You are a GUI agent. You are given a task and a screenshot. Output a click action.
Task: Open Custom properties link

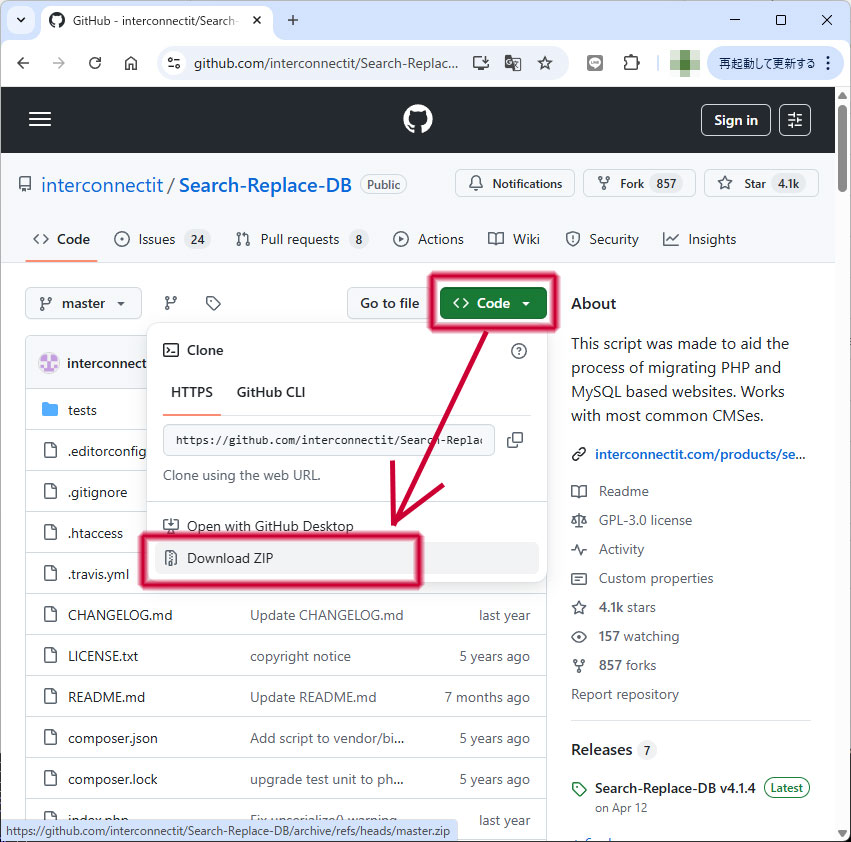coord(656,578)
